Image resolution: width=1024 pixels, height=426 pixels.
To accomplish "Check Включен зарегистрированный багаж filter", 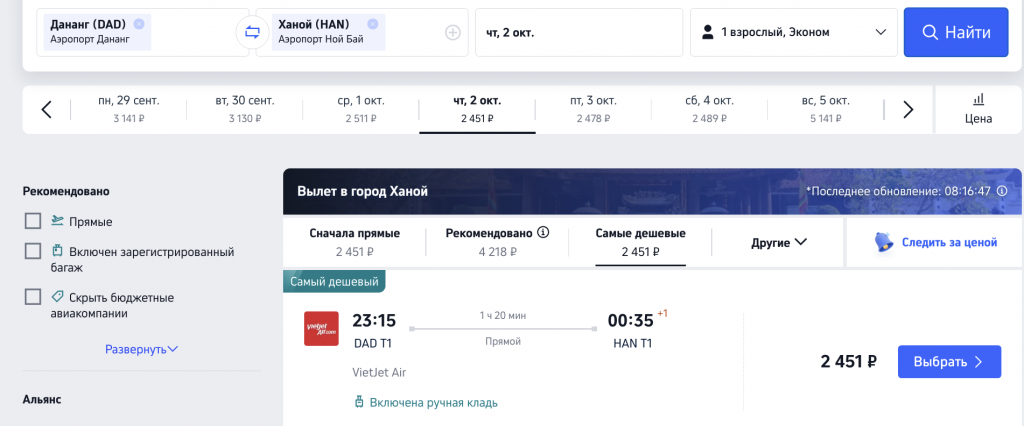I will [33, 252].
